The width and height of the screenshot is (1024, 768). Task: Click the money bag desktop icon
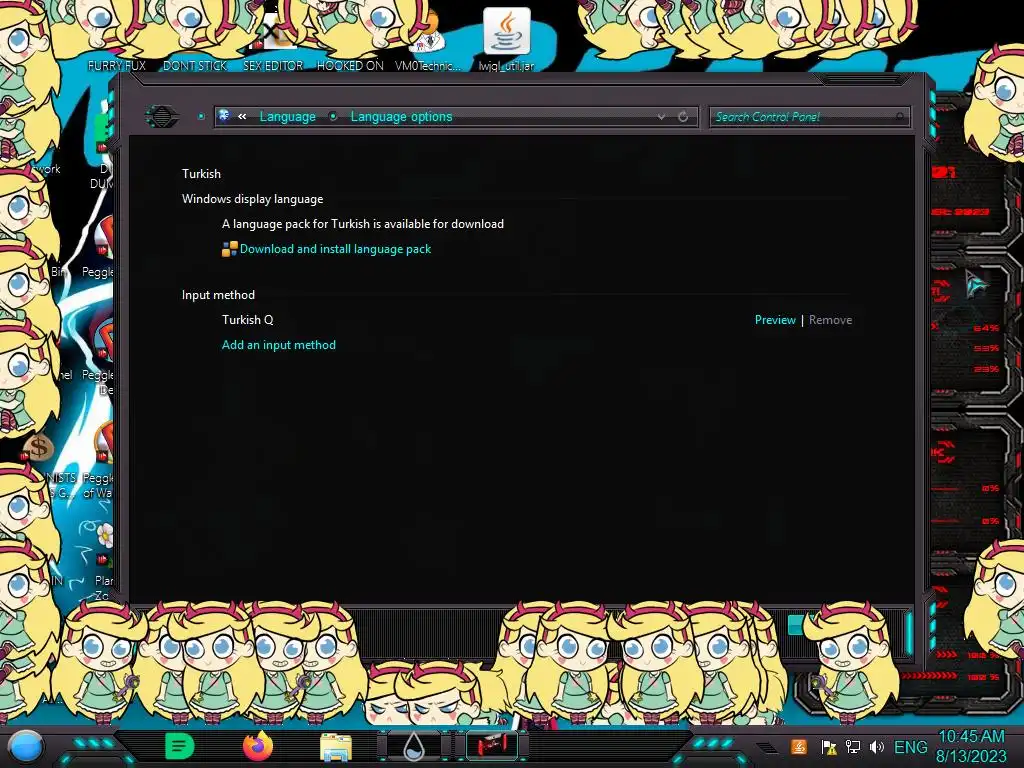pos(38,447)
